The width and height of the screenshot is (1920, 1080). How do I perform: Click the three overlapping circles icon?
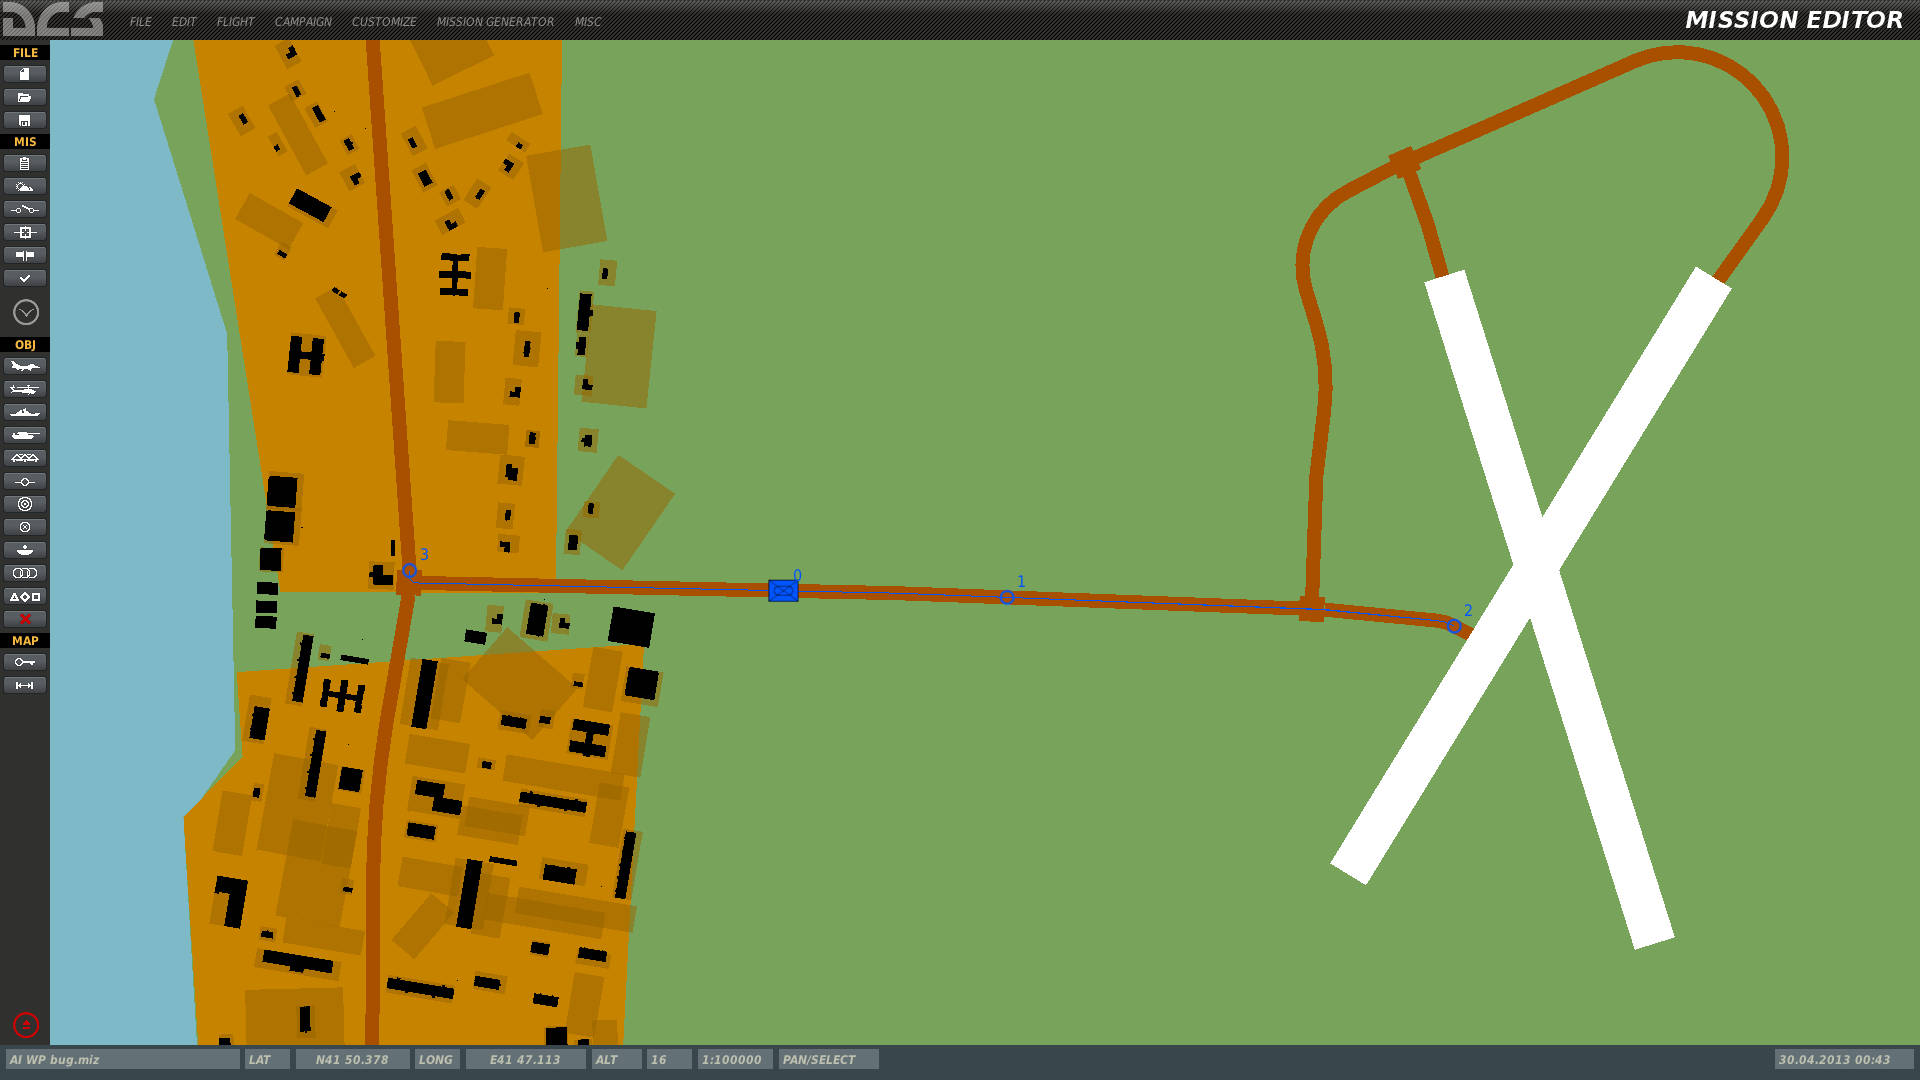click(25, 573)
